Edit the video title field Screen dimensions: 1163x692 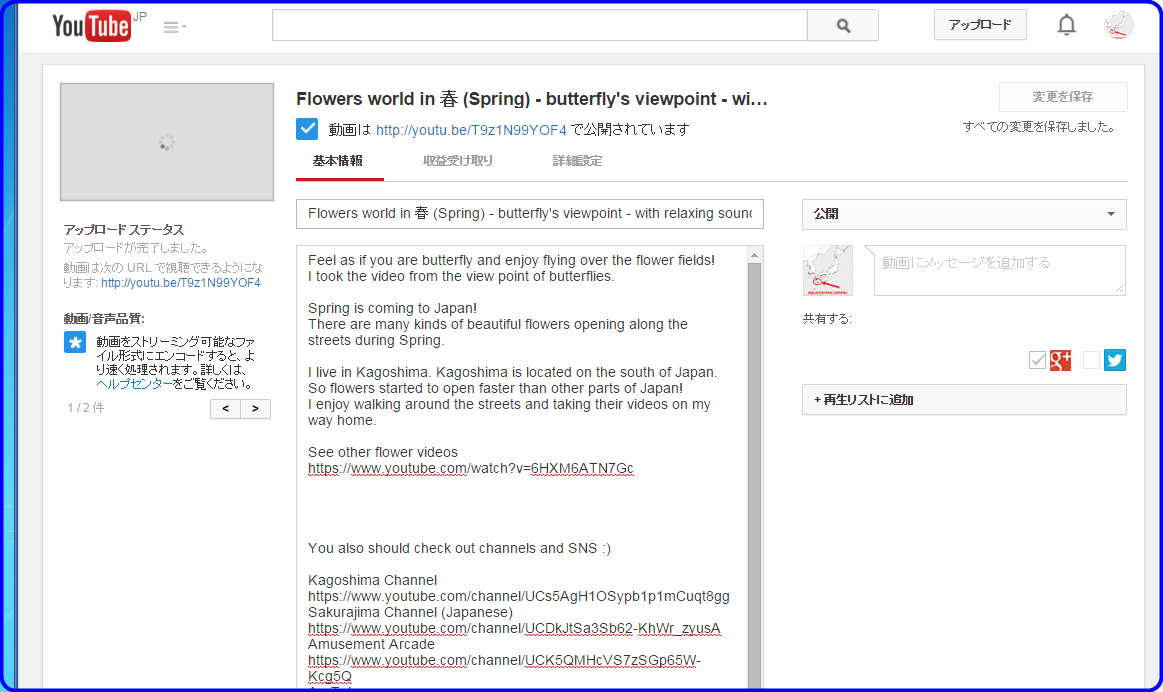click(530, 214)
